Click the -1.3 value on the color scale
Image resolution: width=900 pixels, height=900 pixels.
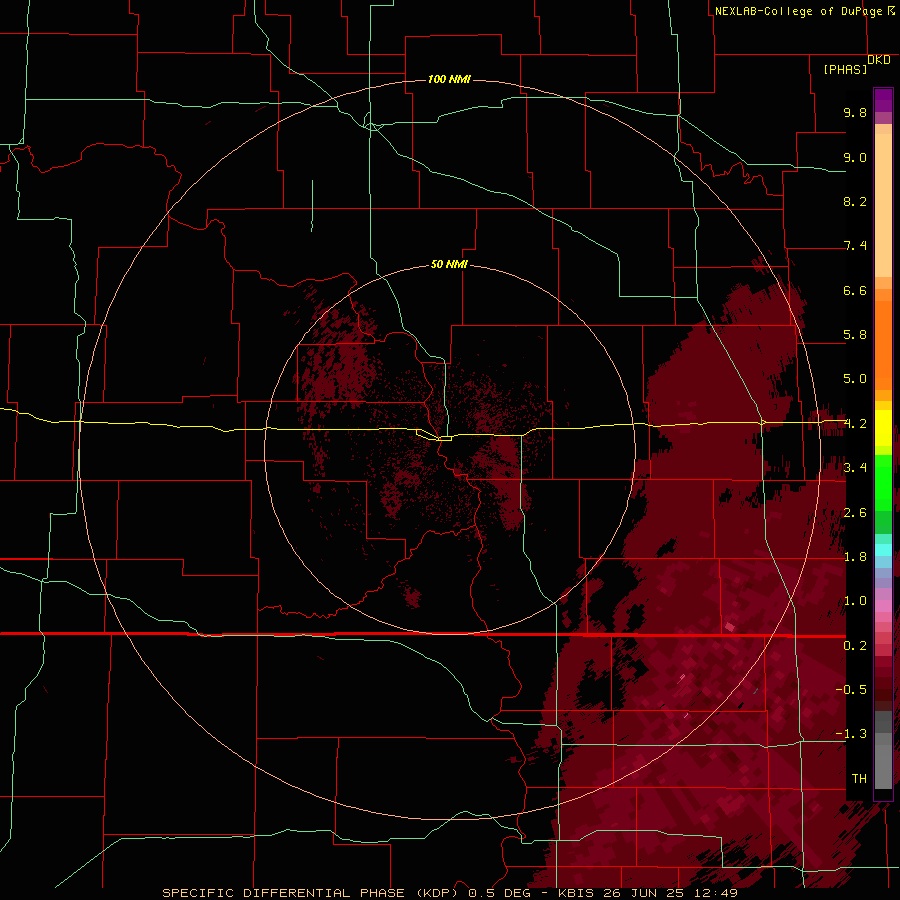[x=851, y=734]
